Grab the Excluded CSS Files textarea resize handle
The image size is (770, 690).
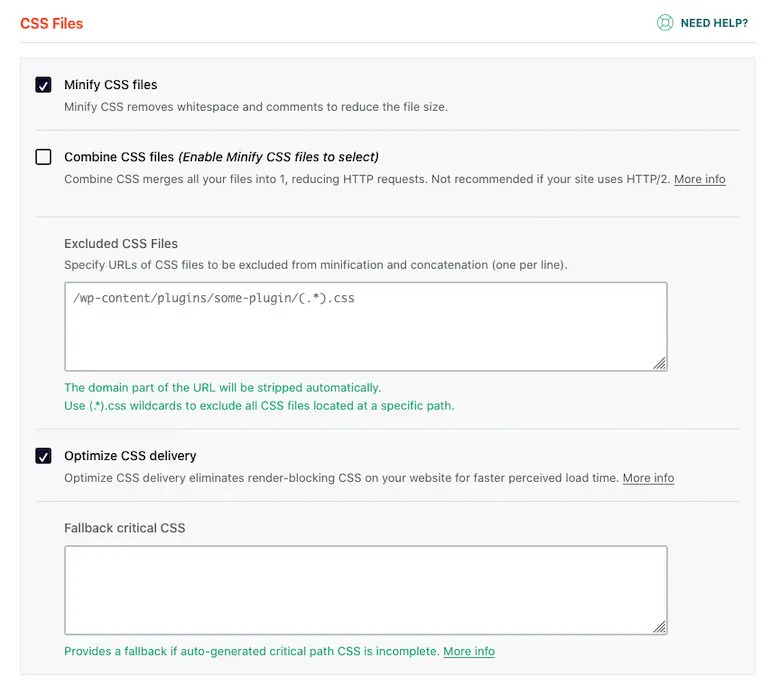(660, 363)
